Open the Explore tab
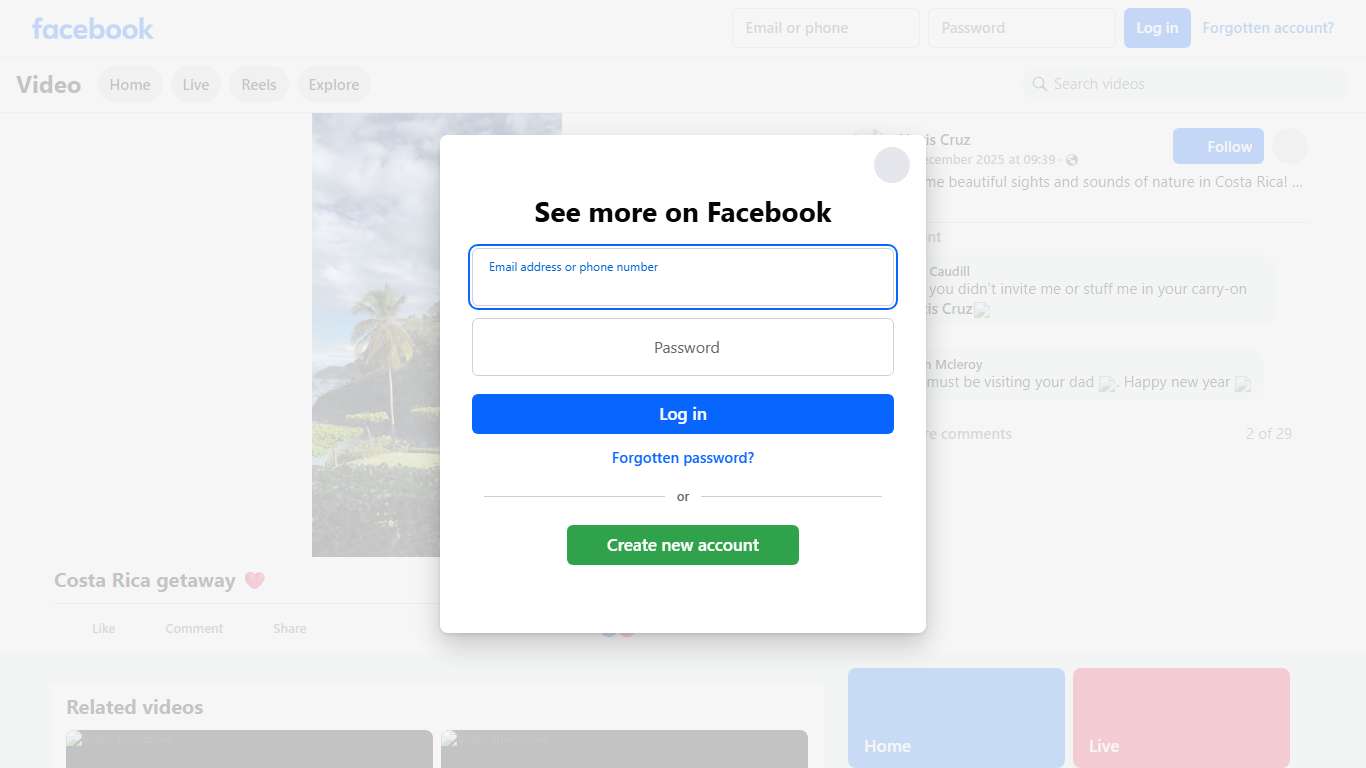Viewport: 1366px width, 768px height. pos(334,85)
